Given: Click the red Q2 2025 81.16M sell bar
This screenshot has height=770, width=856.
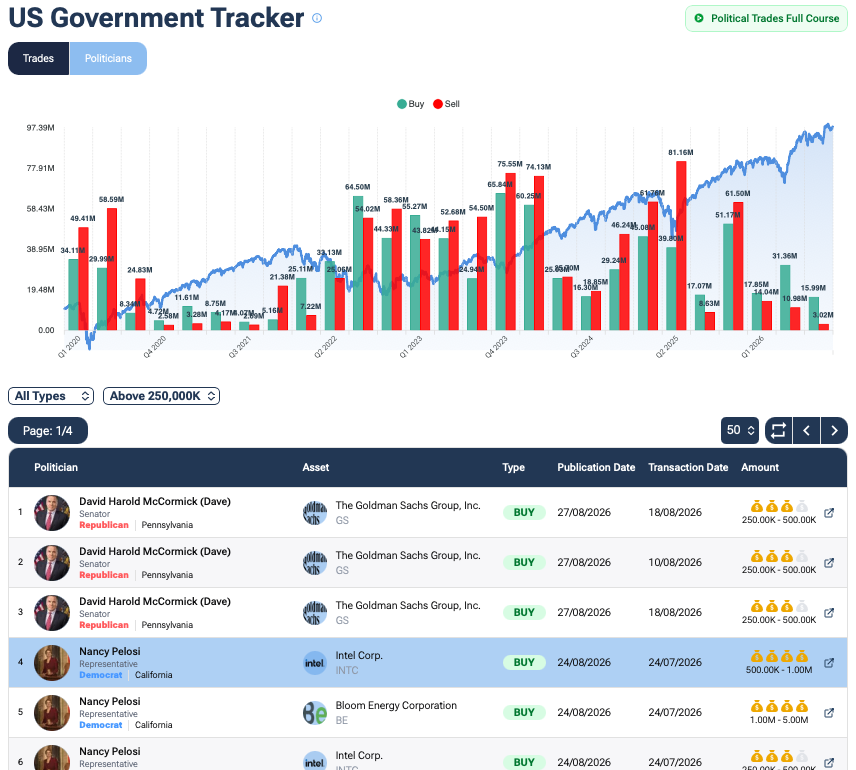Looking at the screenshot, I should [x=681, y=245].
